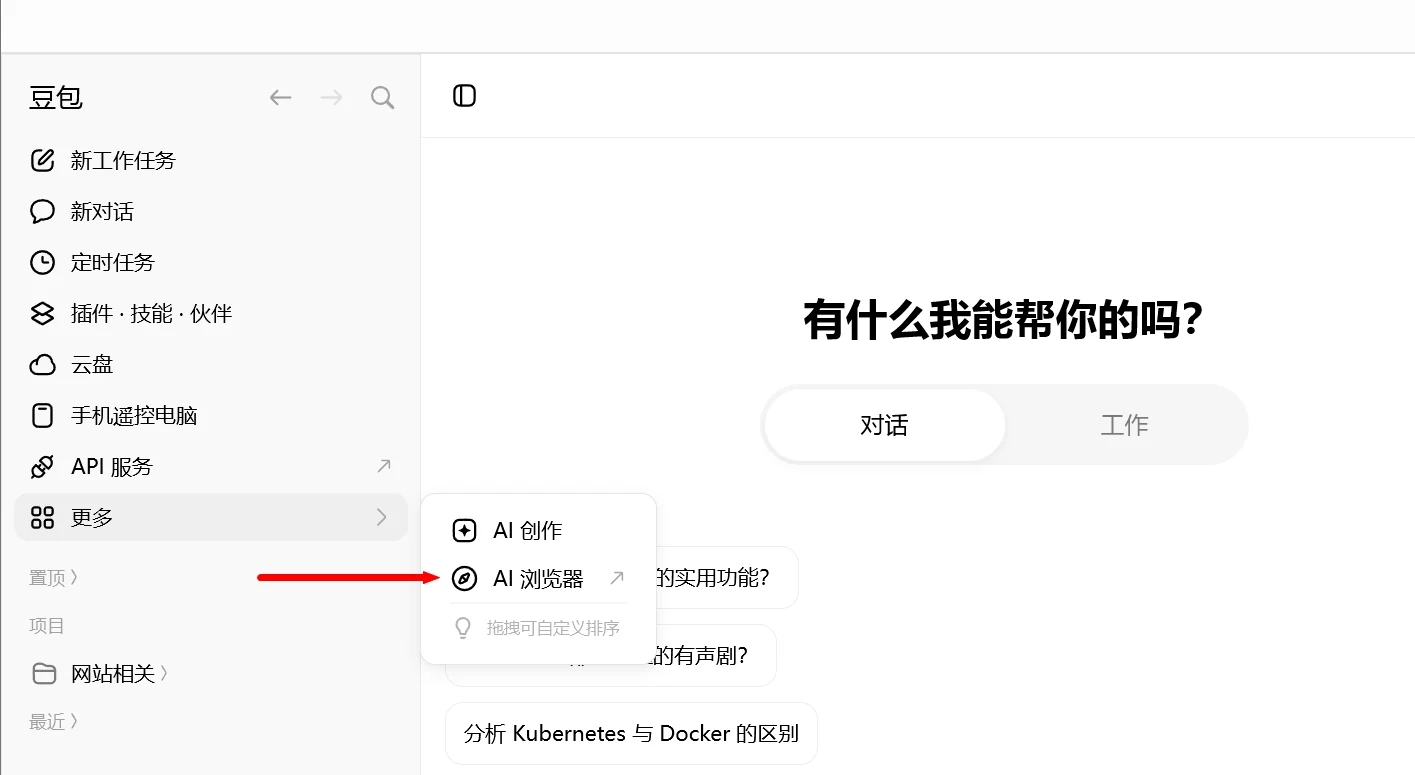Click the sparkle icon for AI 创作

(x=464, y=530)
